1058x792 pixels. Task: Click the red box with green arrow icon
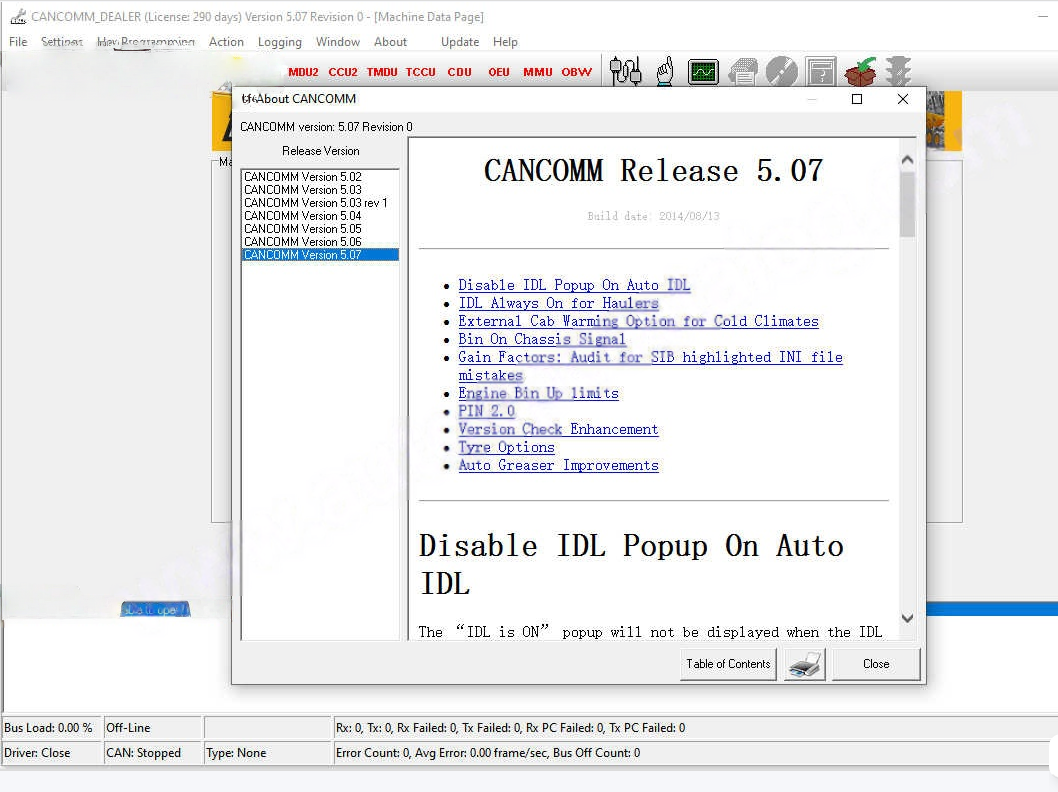[x=860, y=71]
